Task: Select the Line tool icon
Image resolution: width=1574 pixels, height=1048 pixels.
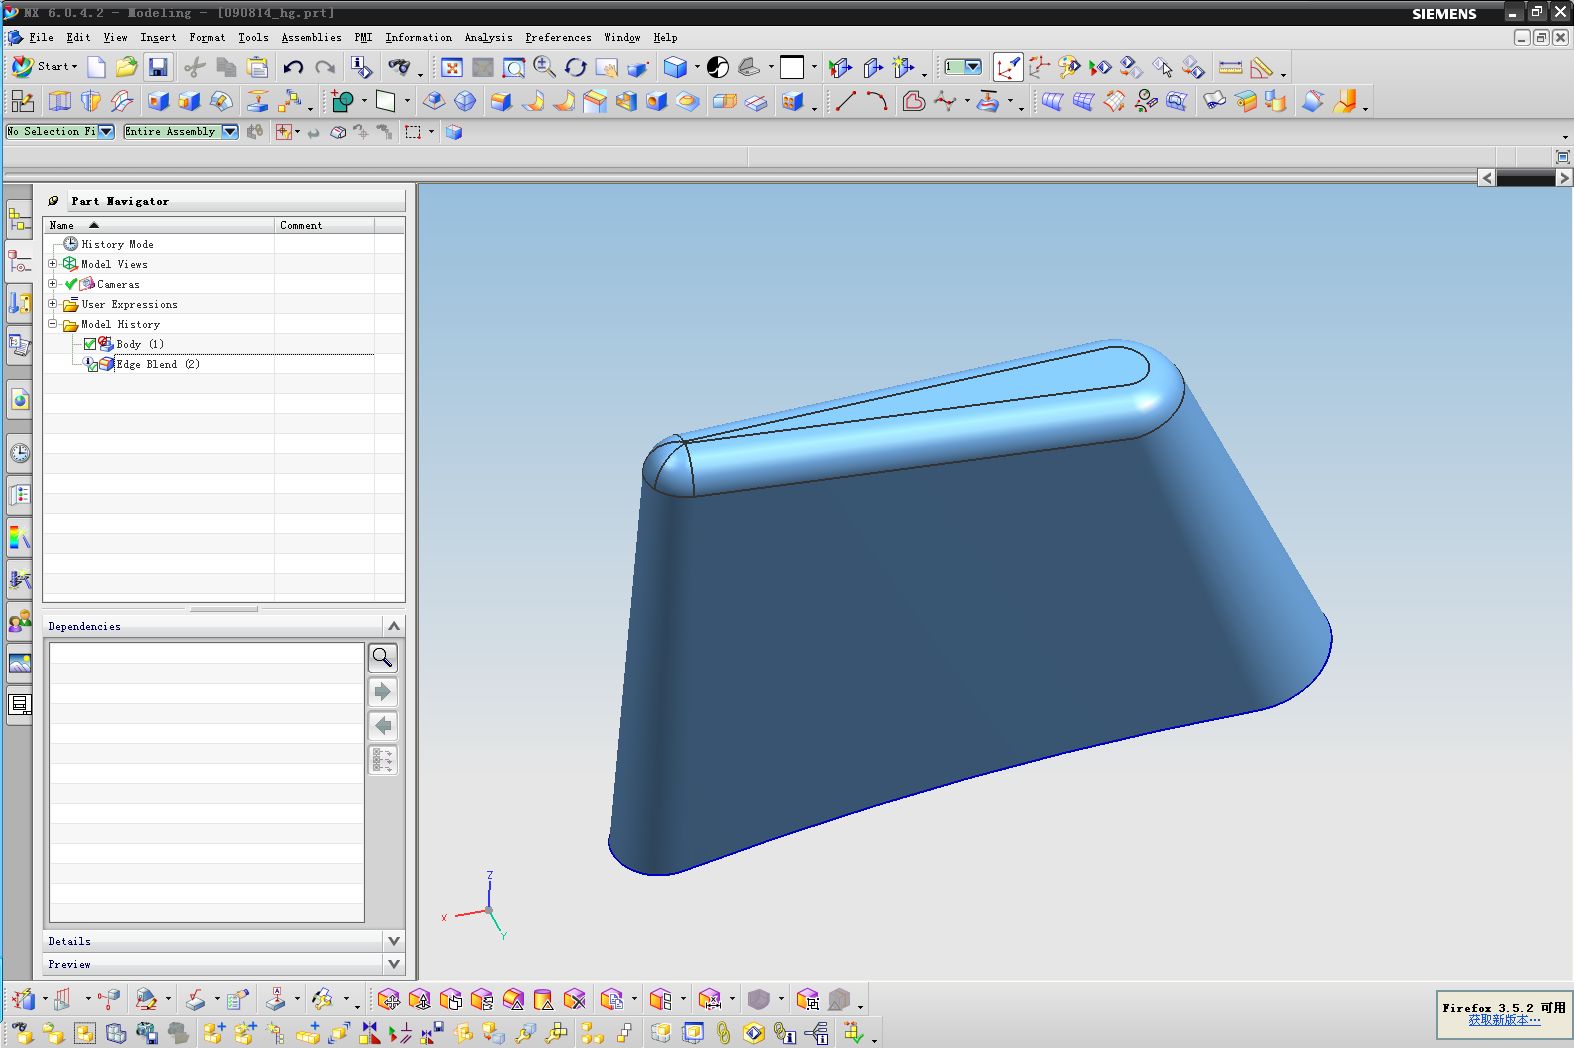Action: click(846, 101)
